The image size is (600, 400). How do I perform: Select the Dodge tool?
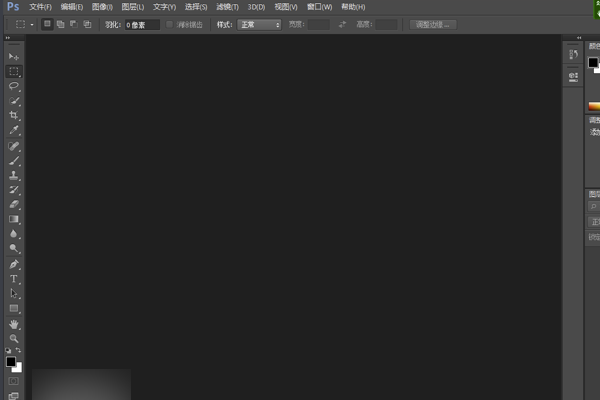[x=14, y=248]
